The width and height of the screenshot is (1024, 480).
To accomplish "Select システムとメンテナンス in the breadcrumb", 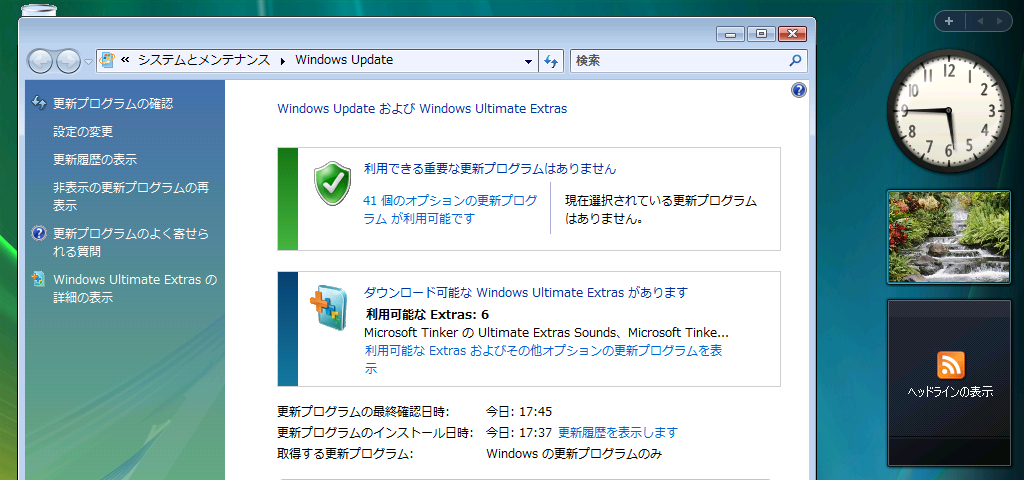I will tap(204, 60).
